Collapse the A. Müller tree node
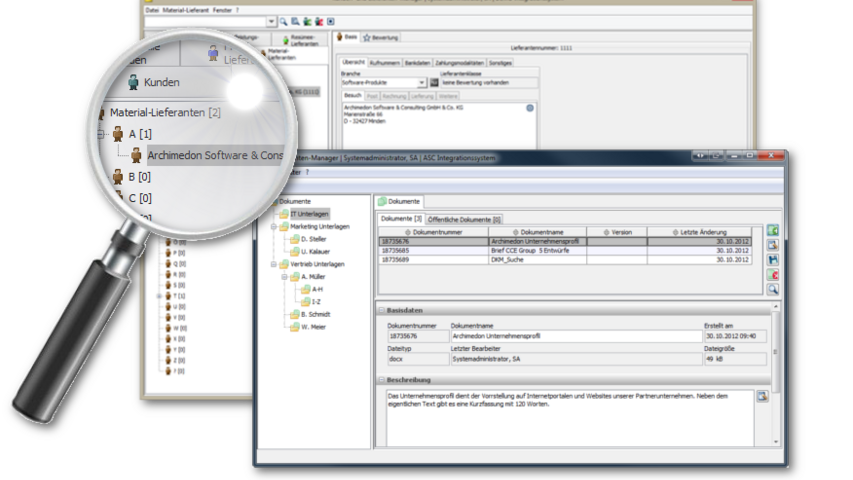Viewport: 853px width, 480px height. click(285, 277)
